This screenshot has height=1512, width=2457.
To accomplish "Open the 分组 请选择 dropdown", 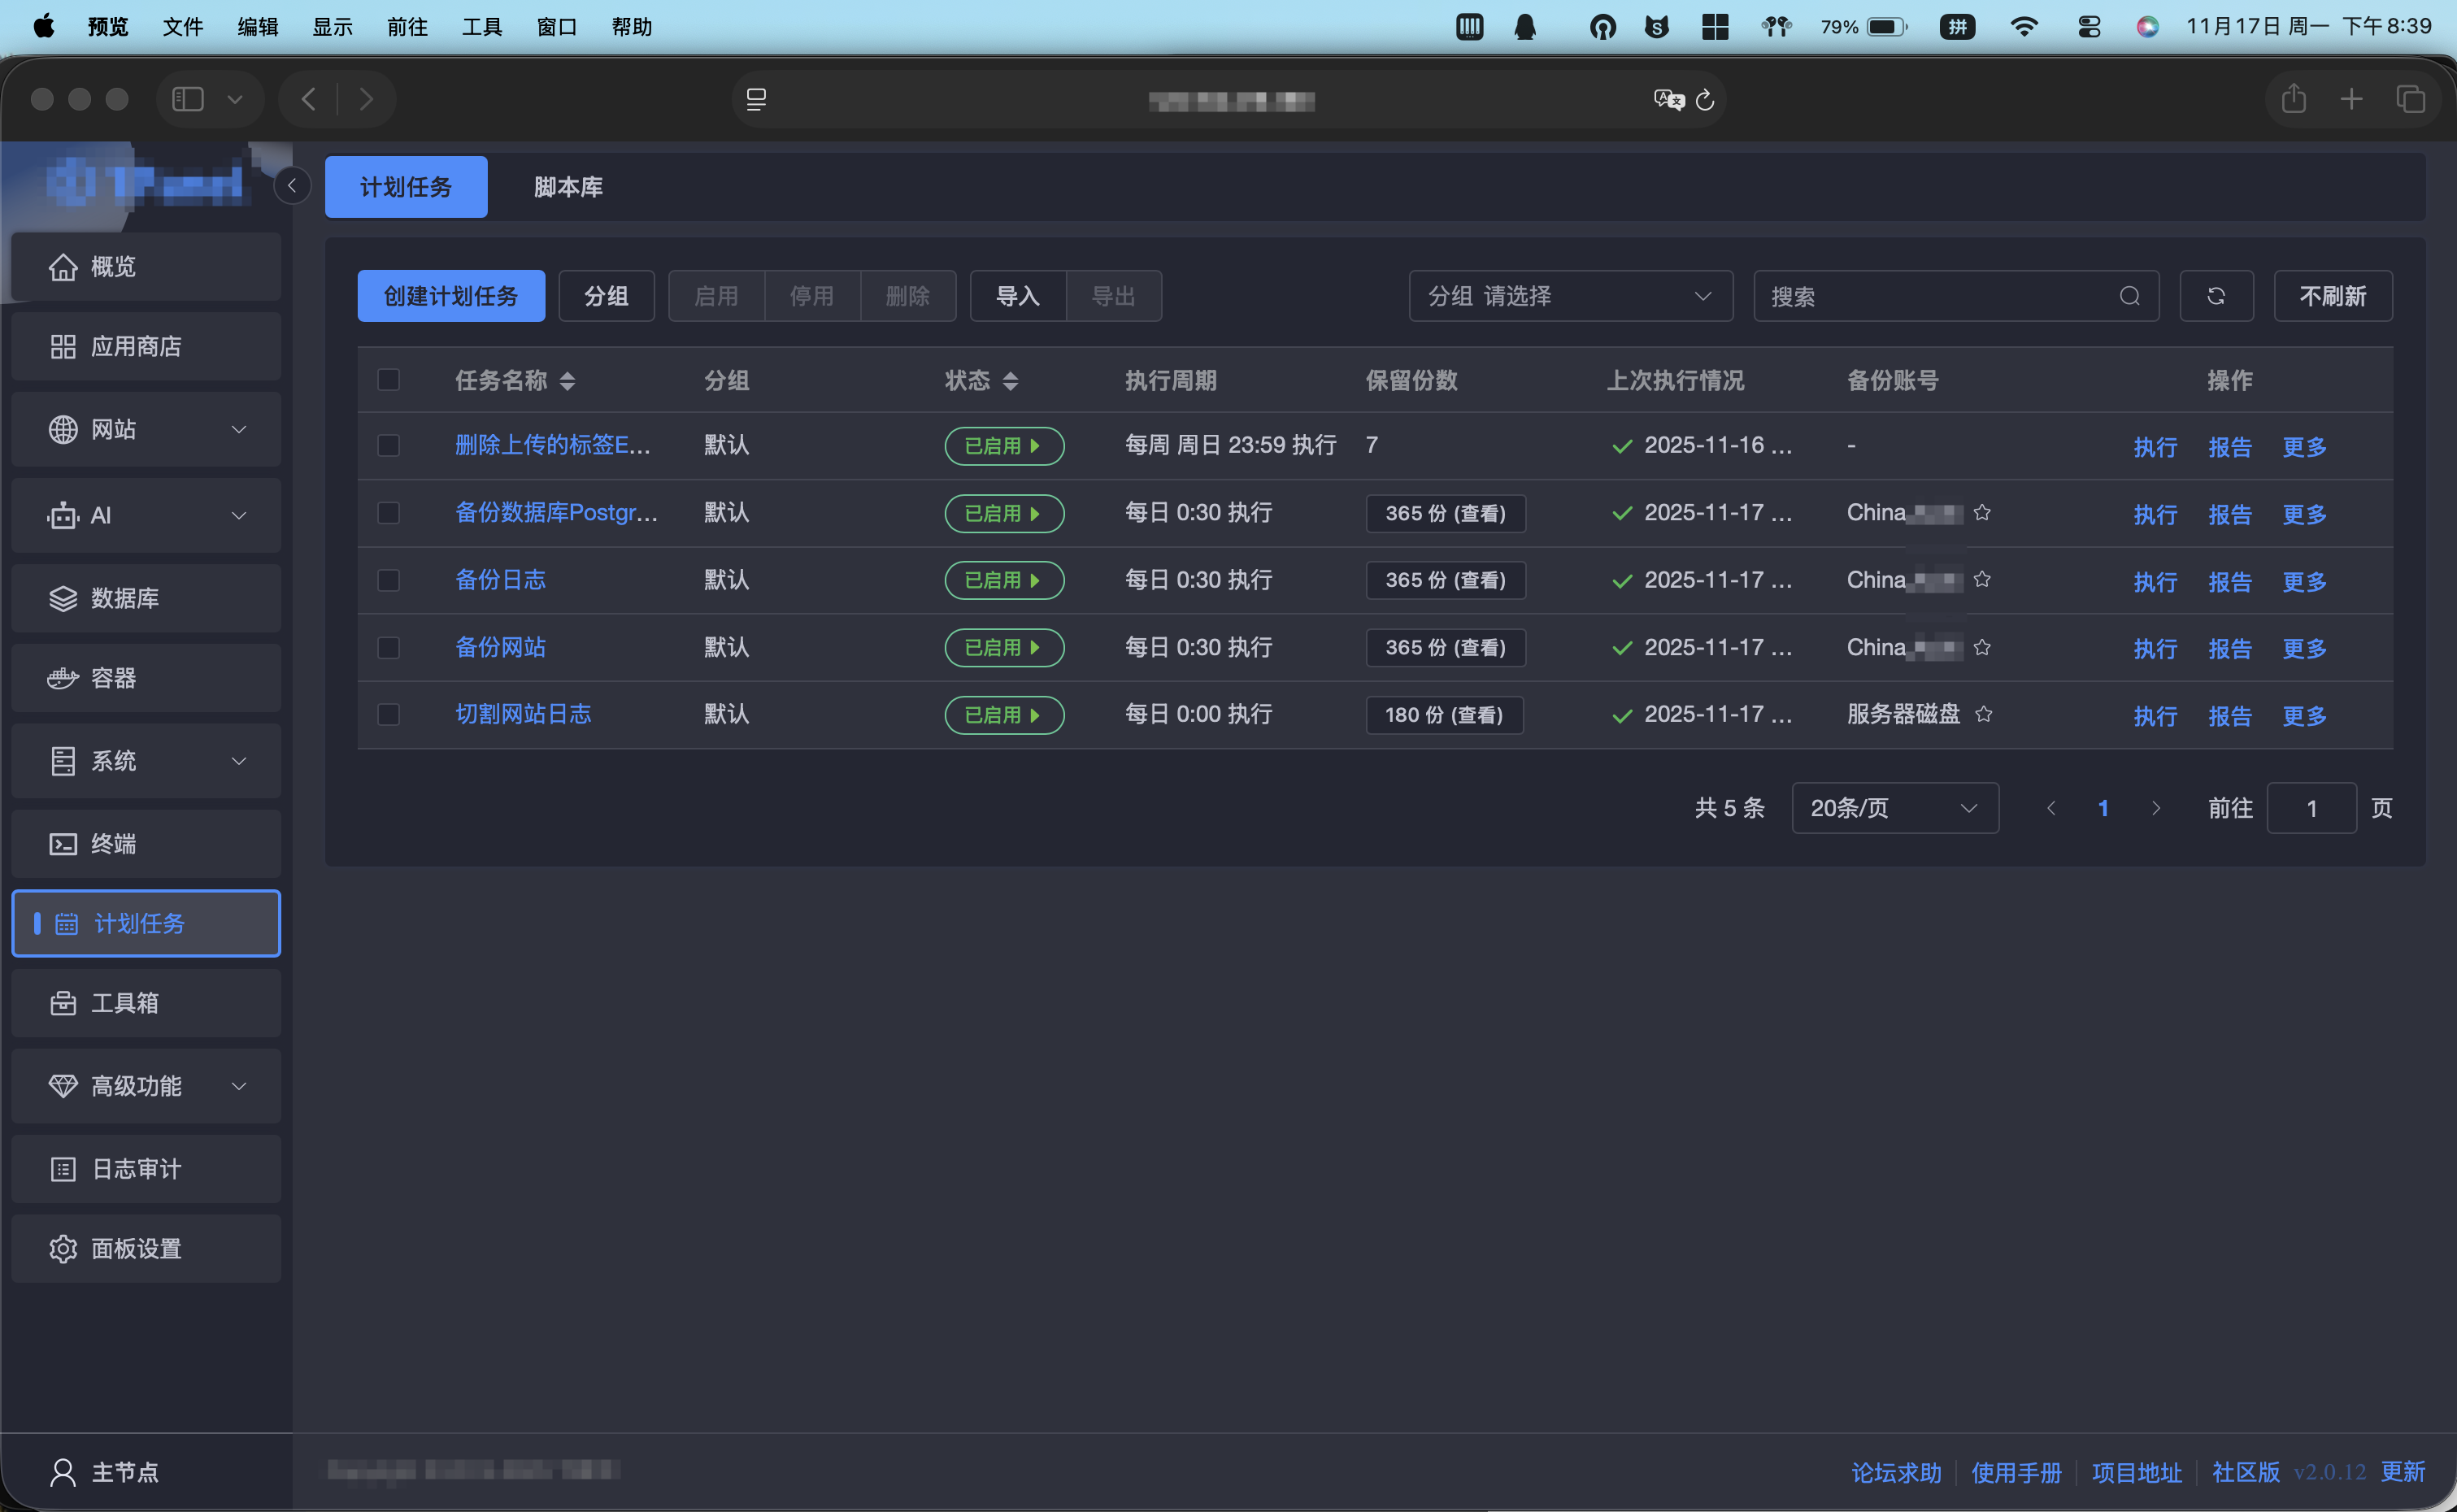I will [1571, 296].
